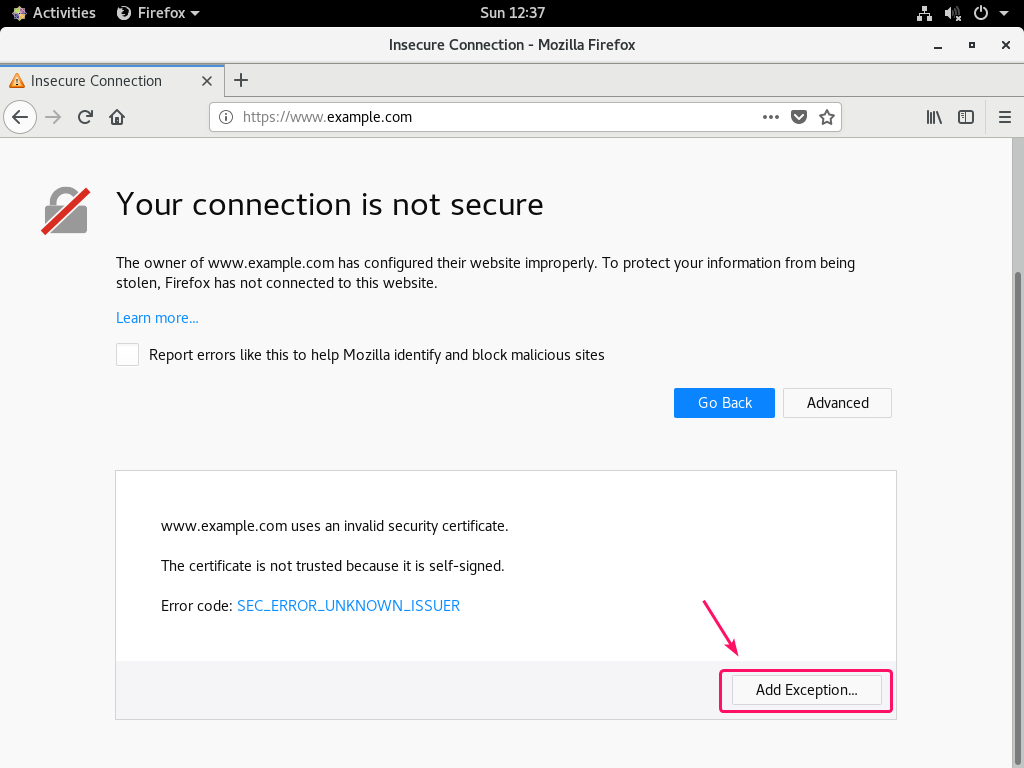This screenshot has height=768, width=1024.
Task: Expand the Firefox application menu in top bar
Action: [158, 13]
